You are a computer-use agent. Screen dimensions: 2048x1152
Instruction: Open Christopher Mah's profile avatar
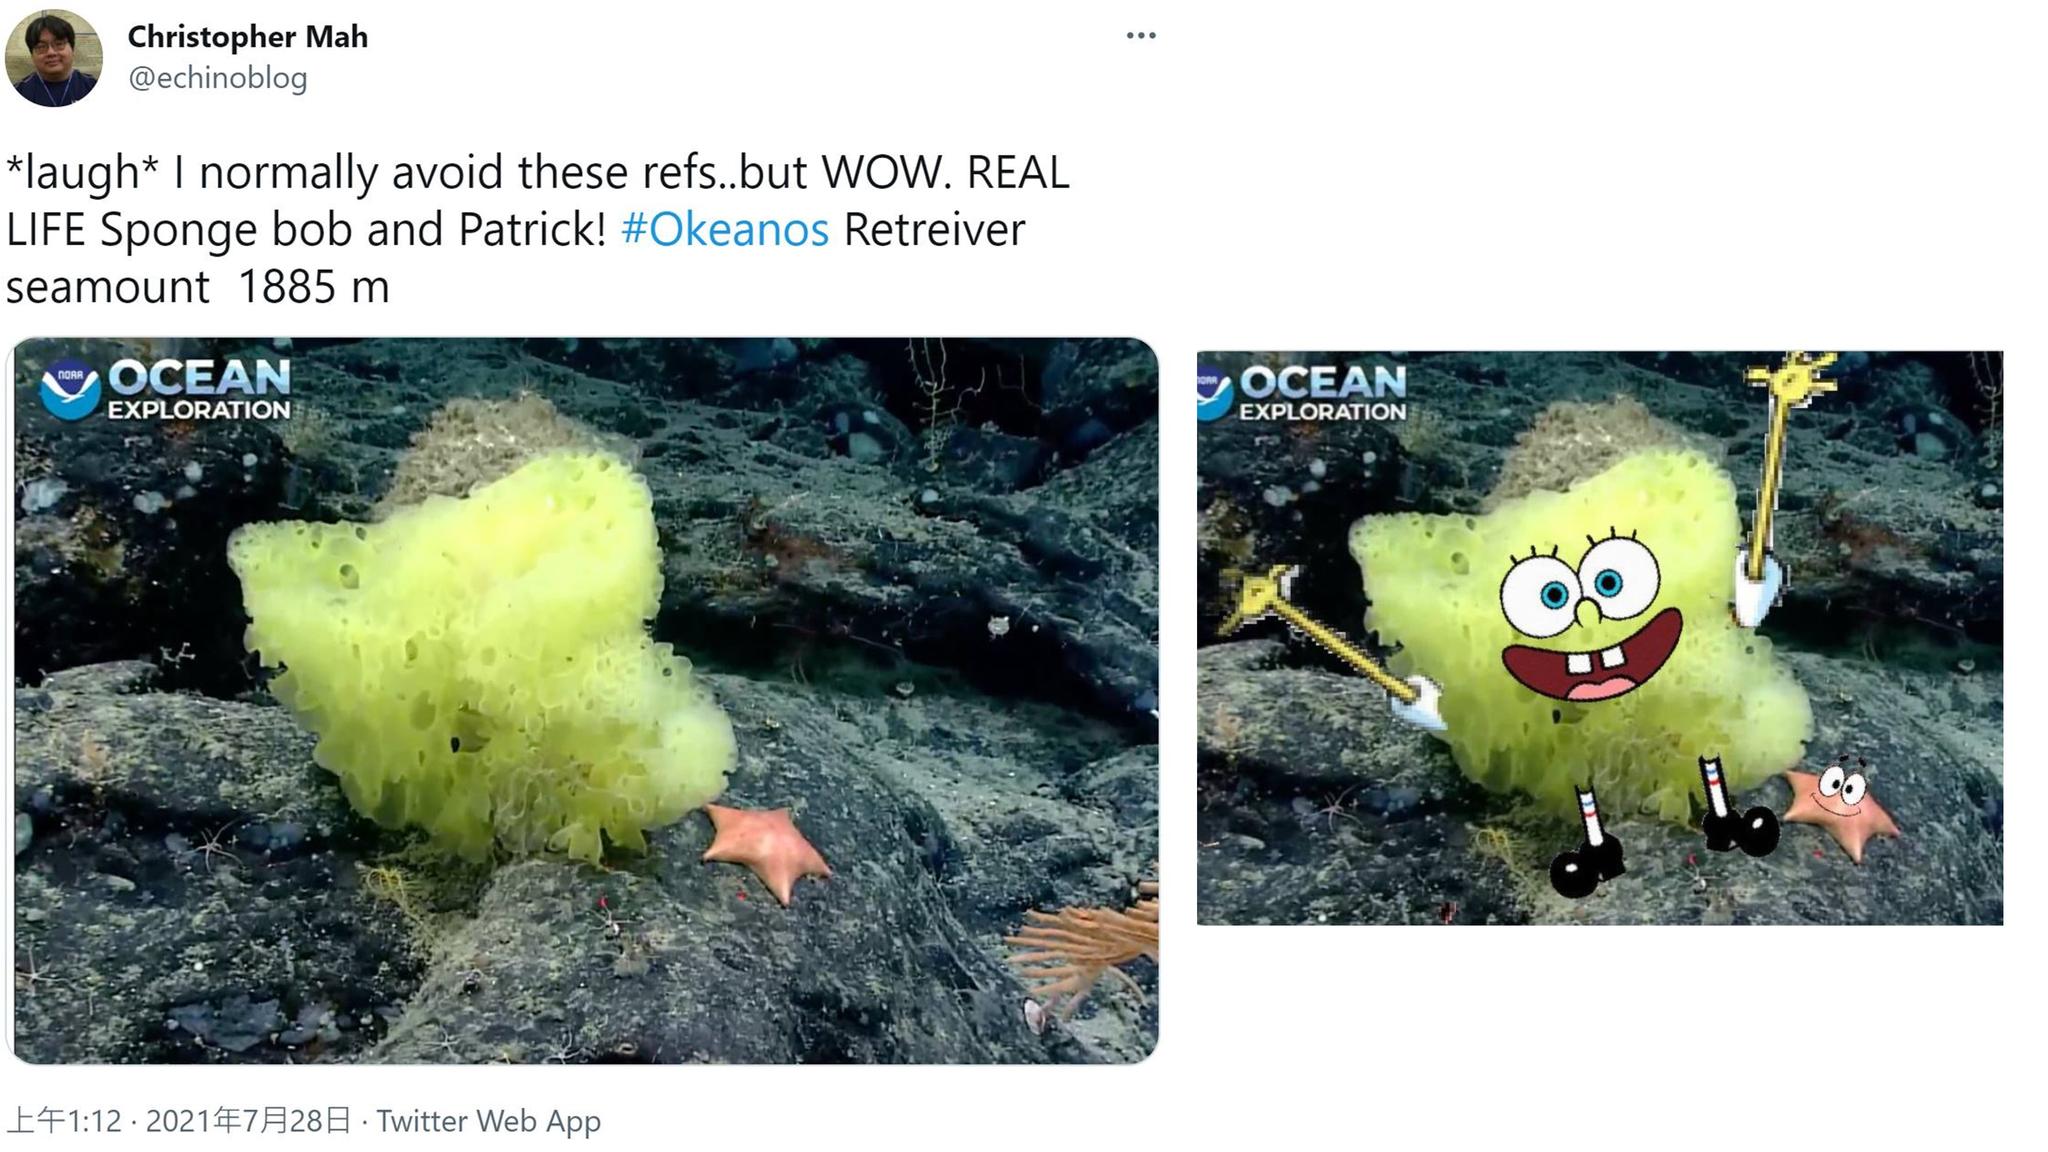pos(54,57)
